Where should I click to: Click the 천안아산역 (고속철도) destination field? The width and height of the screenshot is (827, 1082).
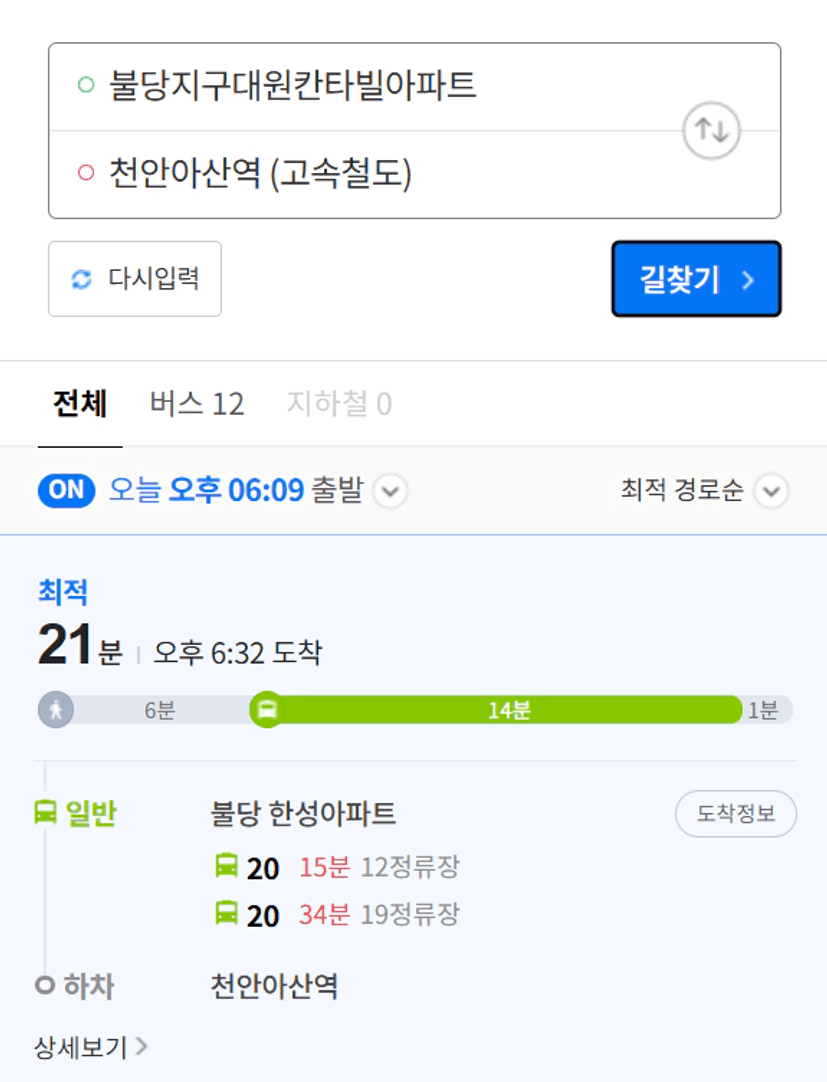(x=414, y=174)
